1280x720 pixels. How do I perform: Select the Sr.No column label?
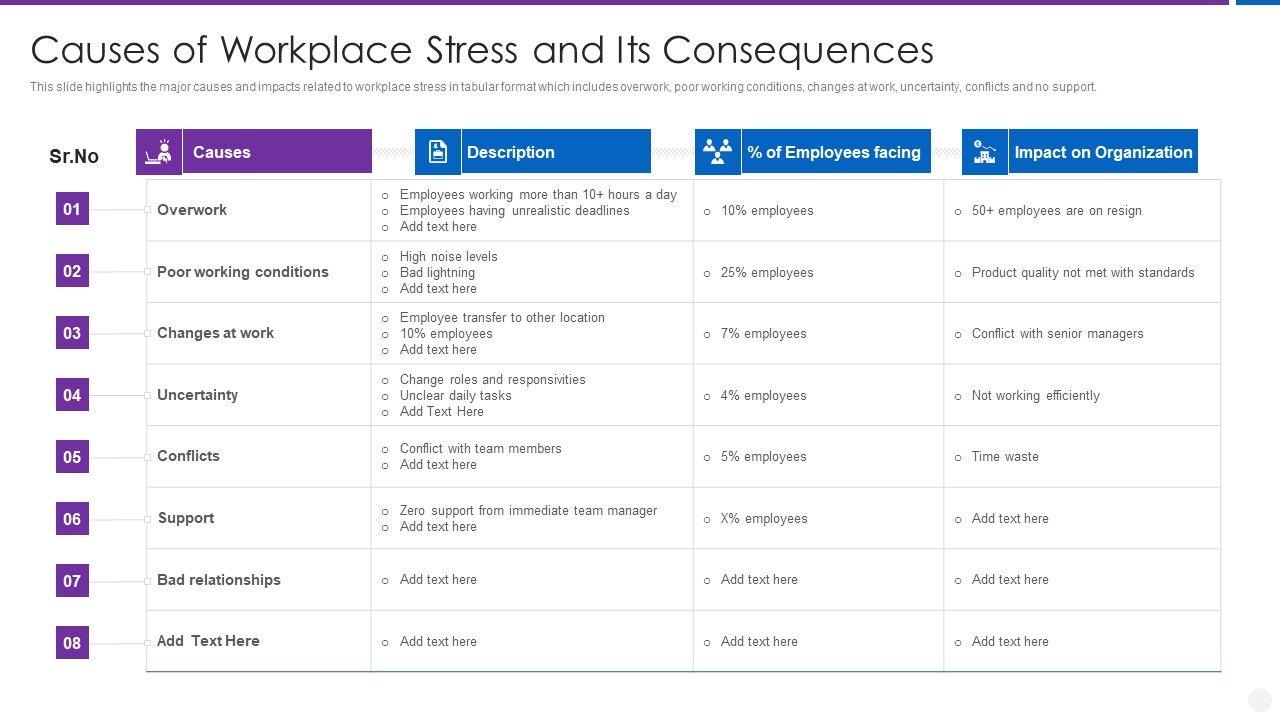coord(74,156)
